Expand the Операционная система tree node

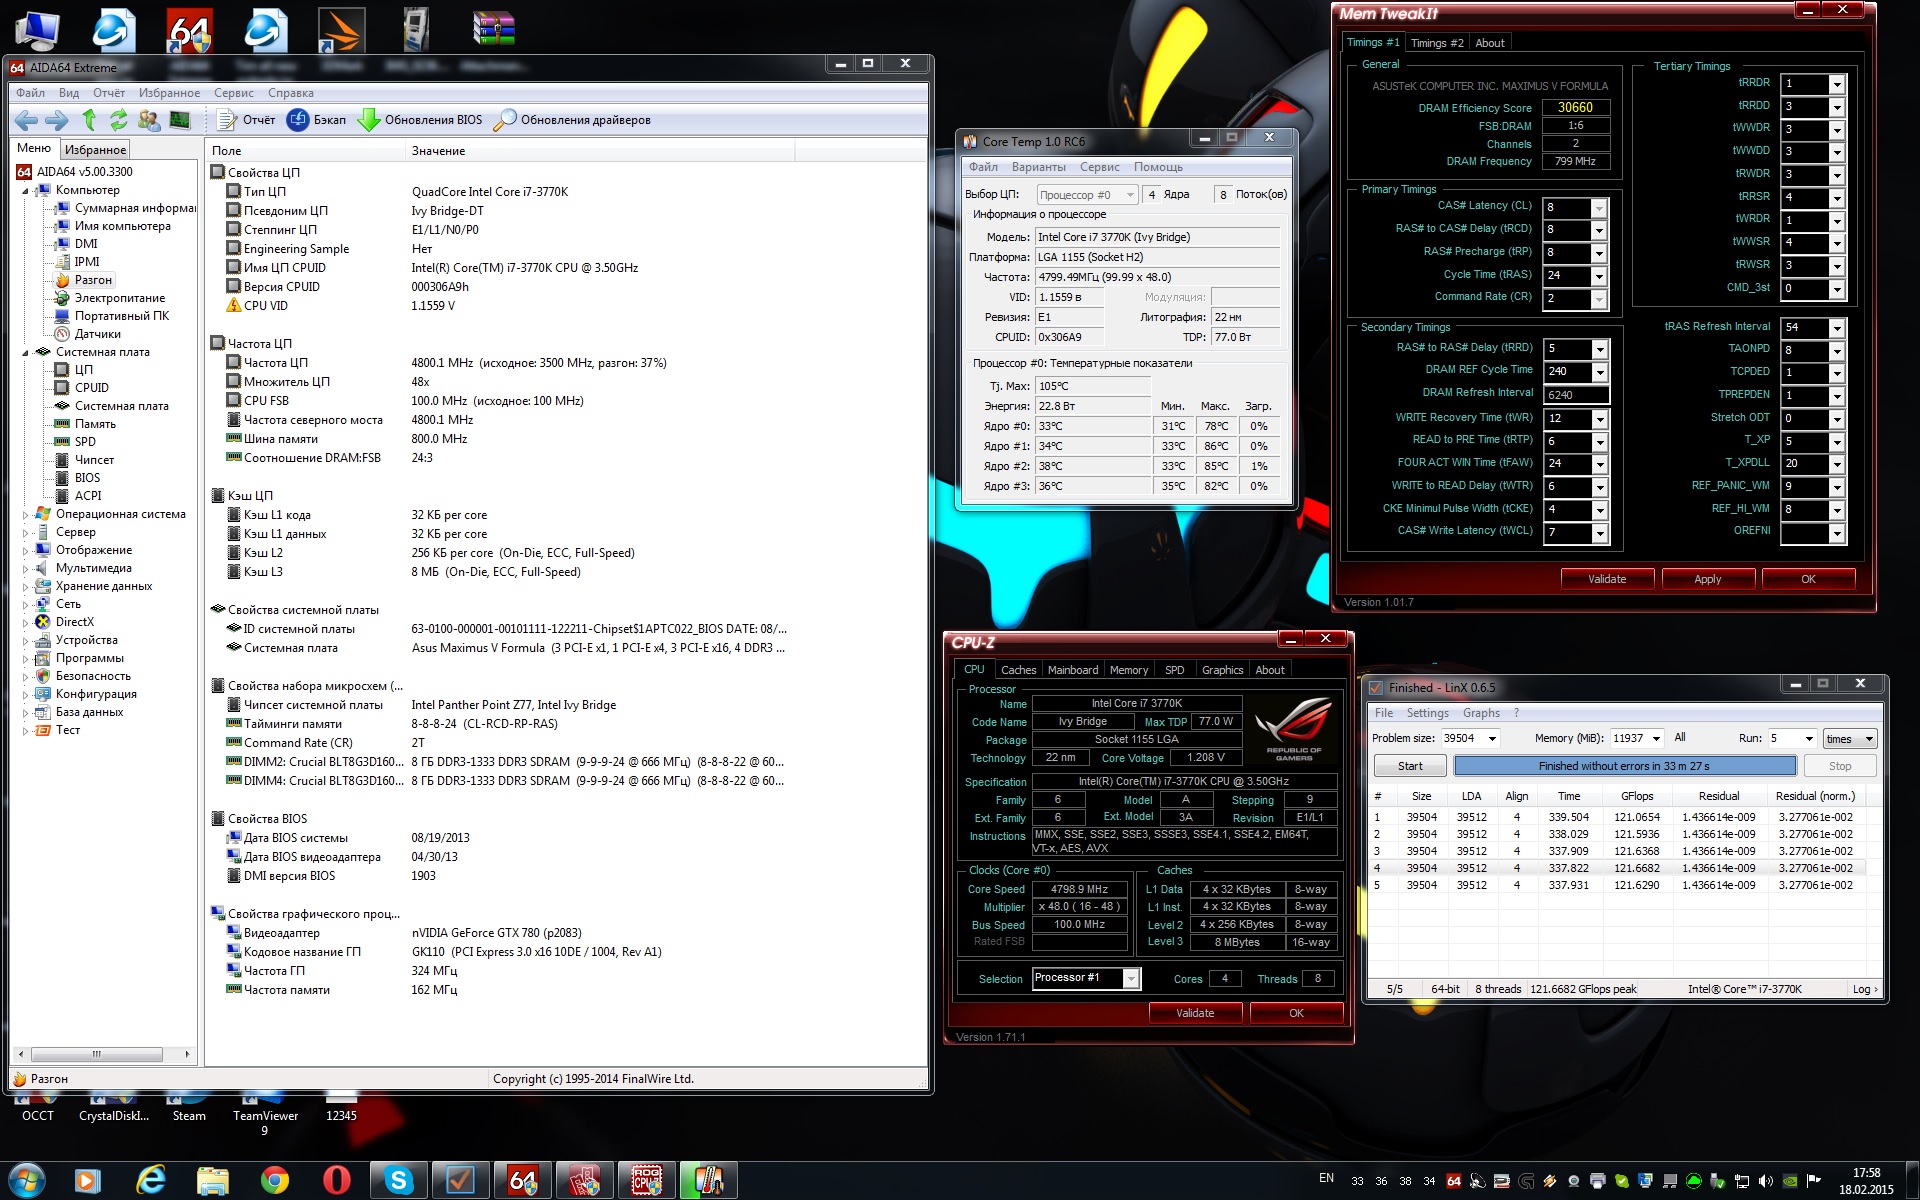[25, 514]
